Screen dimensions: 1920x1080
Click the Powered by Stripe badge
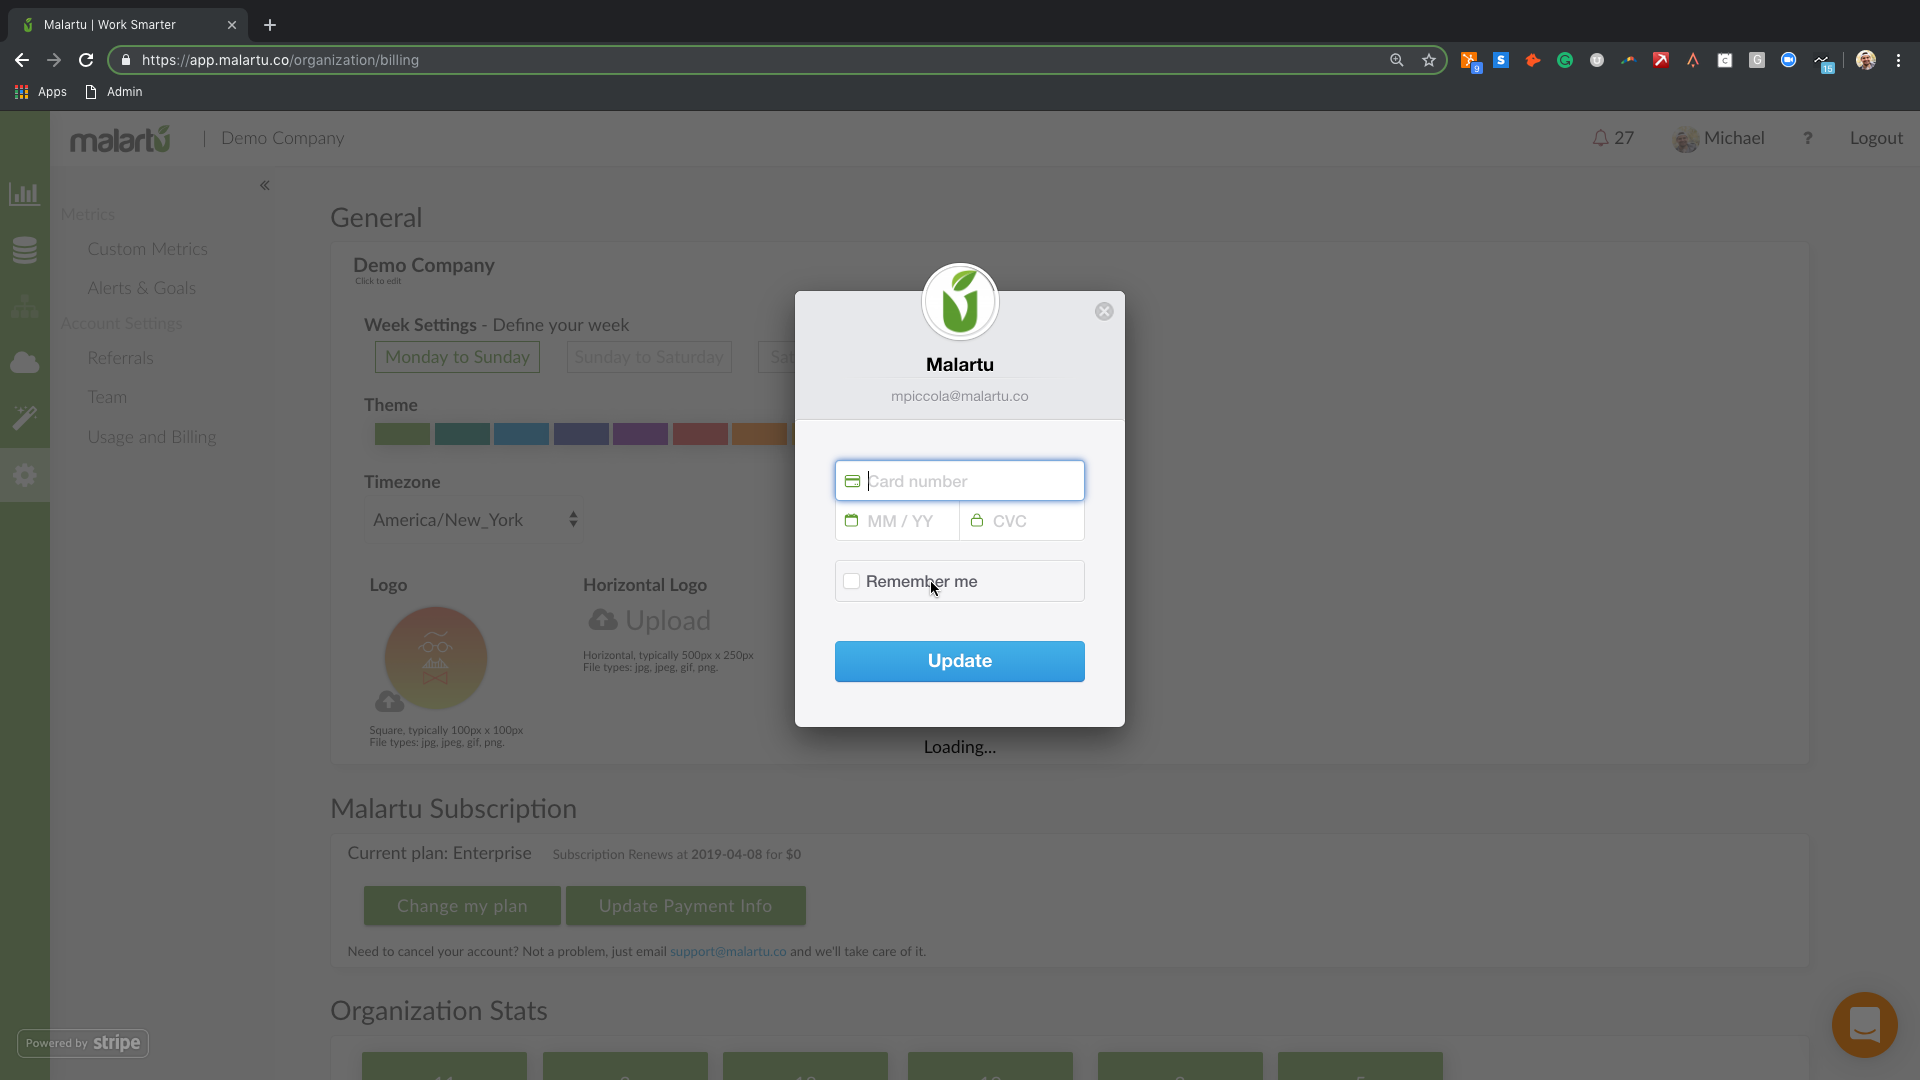[x=83, y=1043]
